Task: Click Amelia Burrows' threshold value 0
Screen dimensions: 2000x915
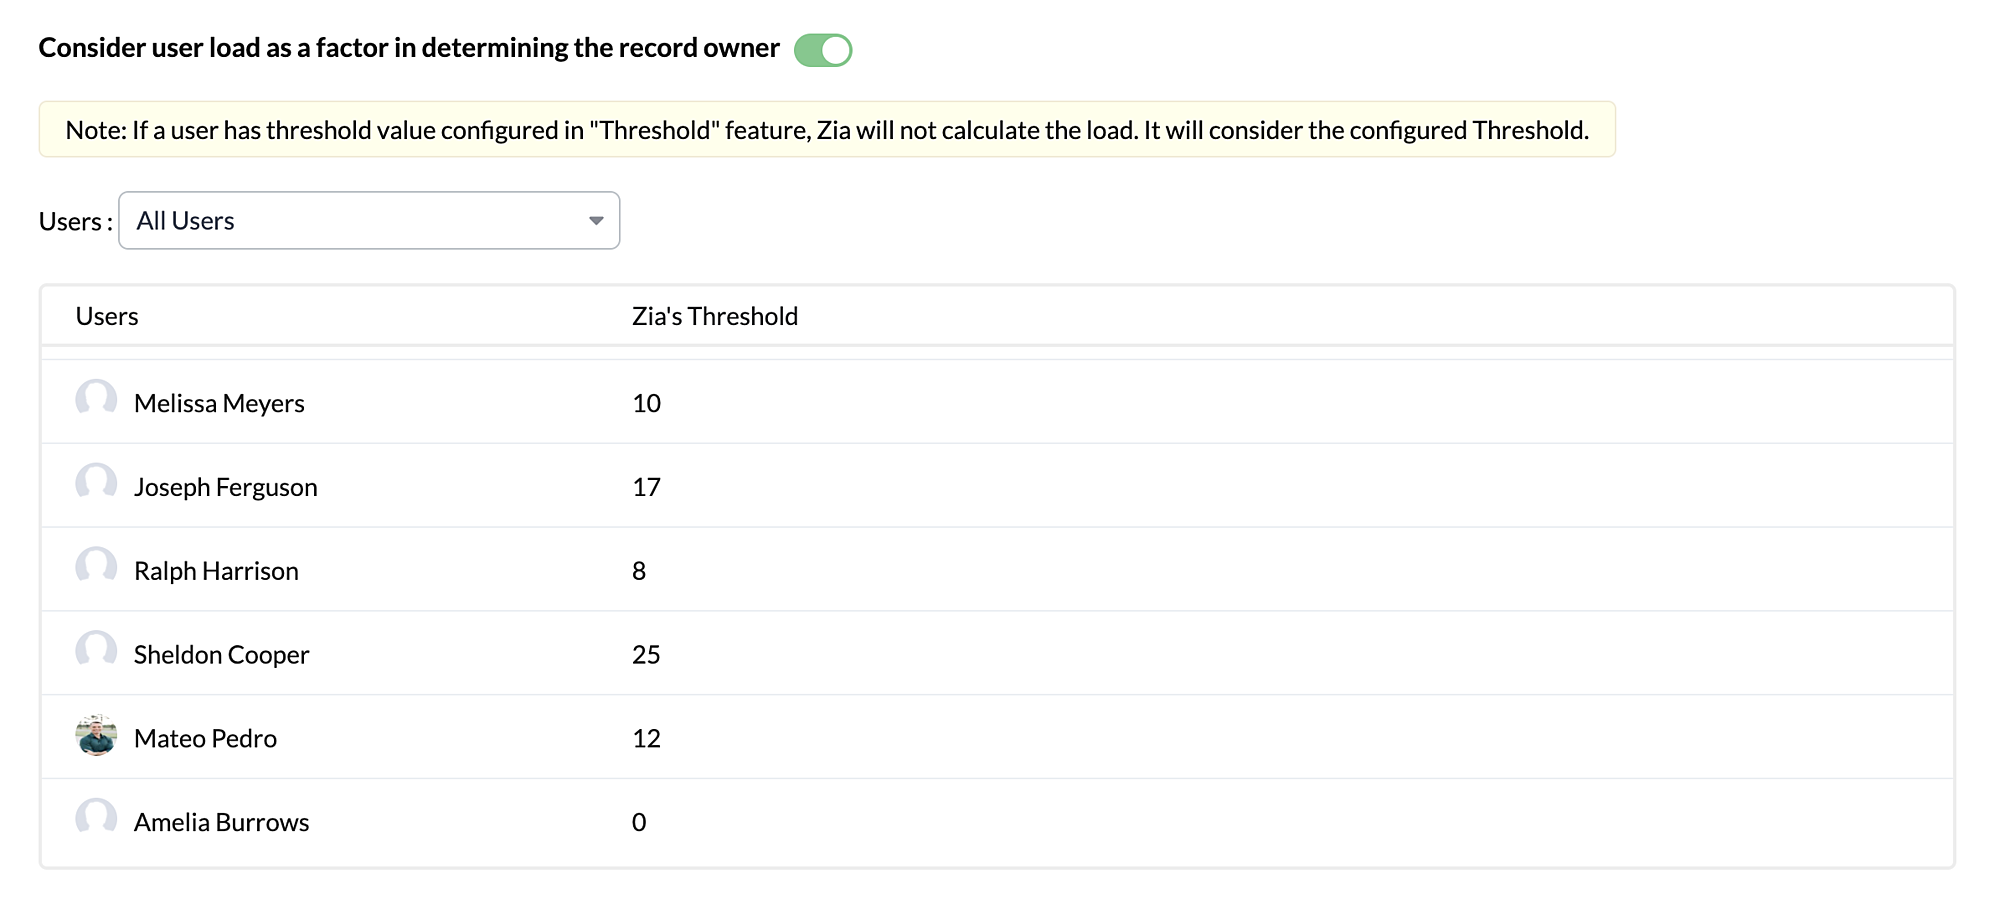Action: (x=639, y=823)
